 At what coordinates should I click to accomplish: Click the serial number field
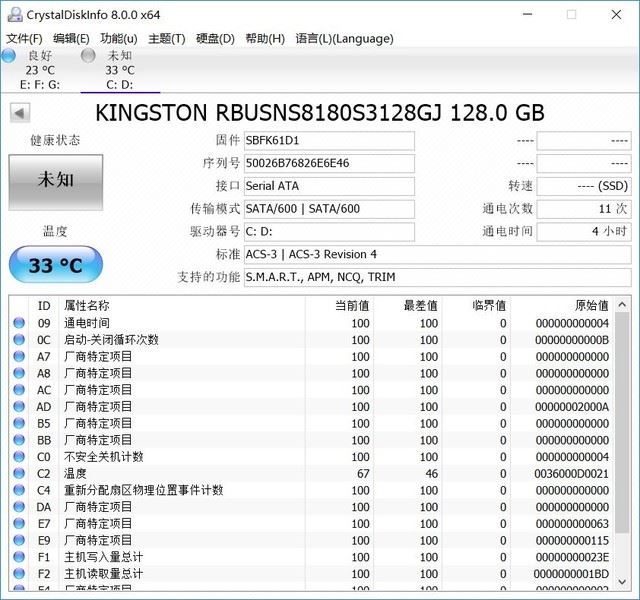coord(328,163)
